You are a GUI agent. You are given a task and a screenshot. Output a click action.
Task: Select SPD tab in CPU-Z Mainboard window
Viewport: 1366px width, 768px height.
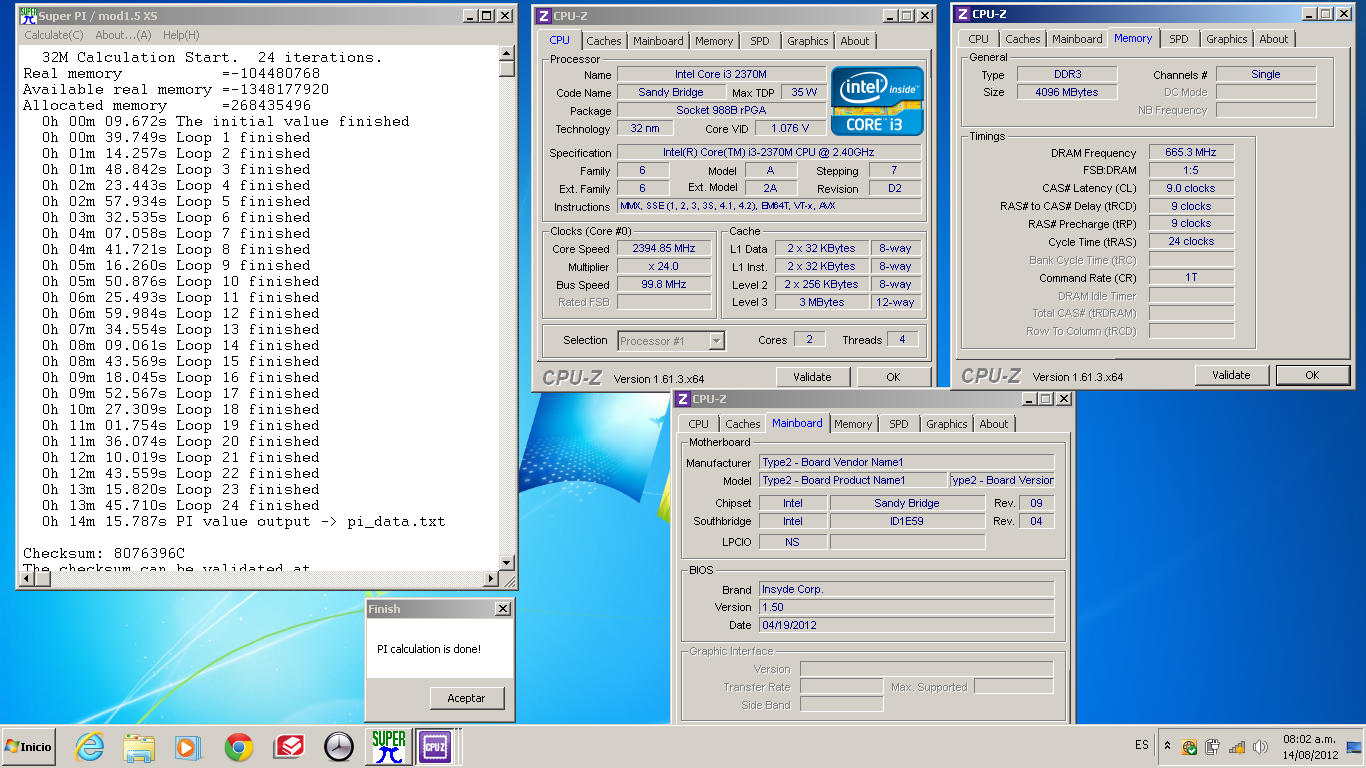(899, 424)
